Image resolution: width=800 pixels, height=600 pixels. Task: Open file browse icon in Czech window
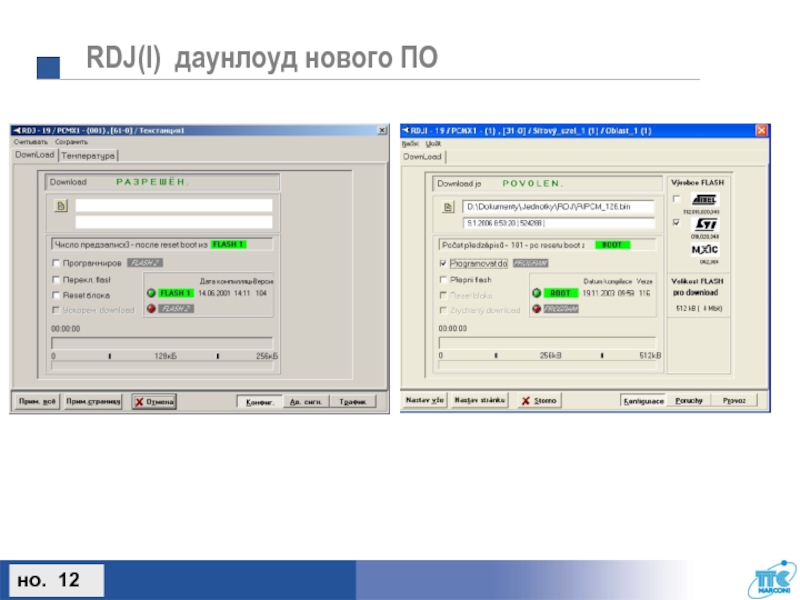[x=448, y=207]
